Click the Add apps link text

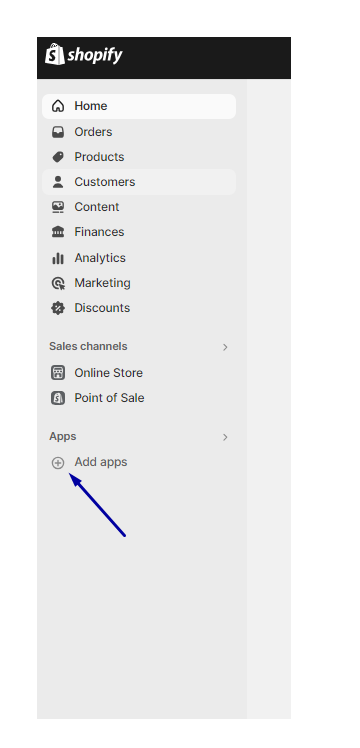101,463
